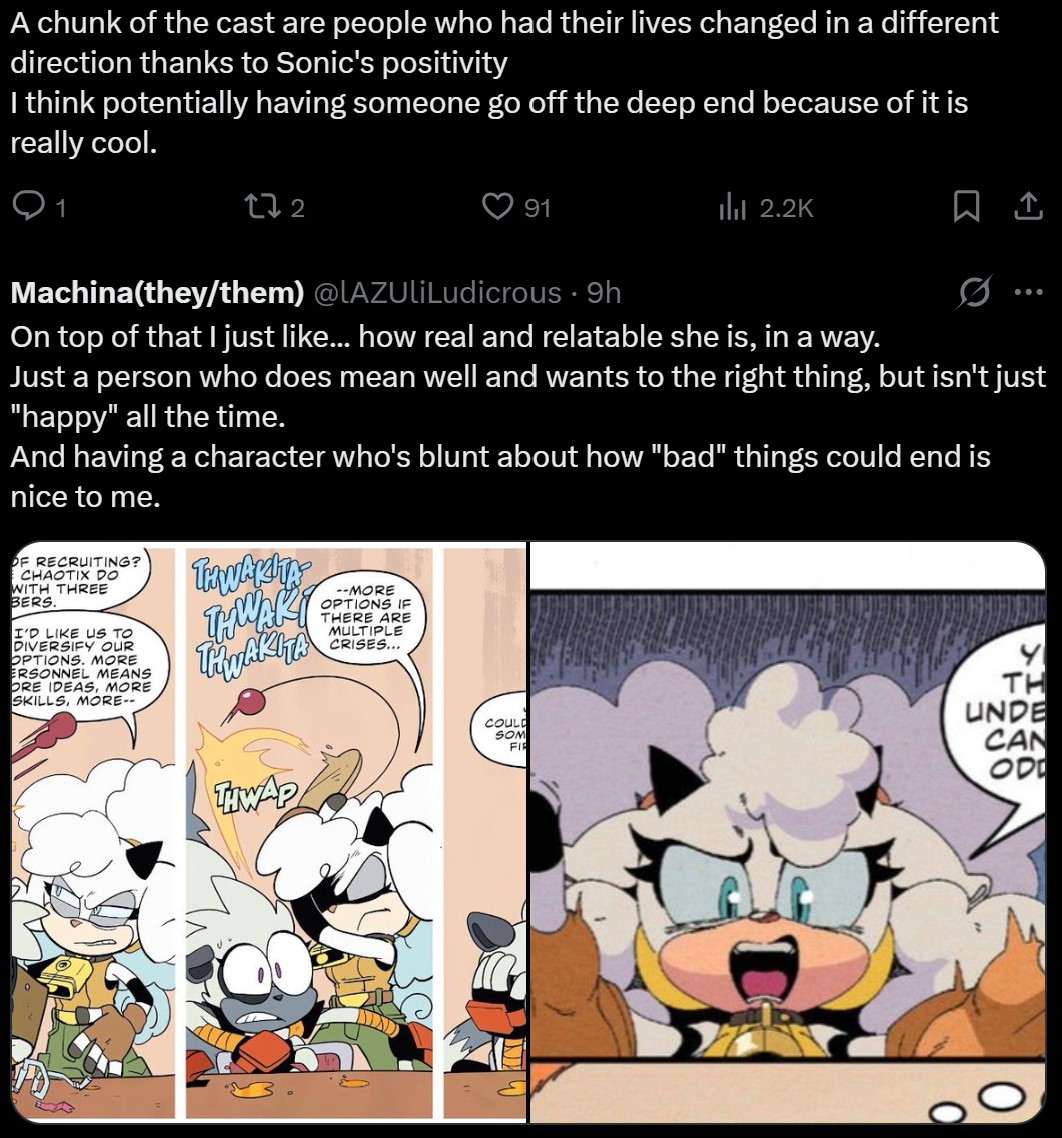Open the 9h timestamp of the tweet

click(x=604, y=292)
